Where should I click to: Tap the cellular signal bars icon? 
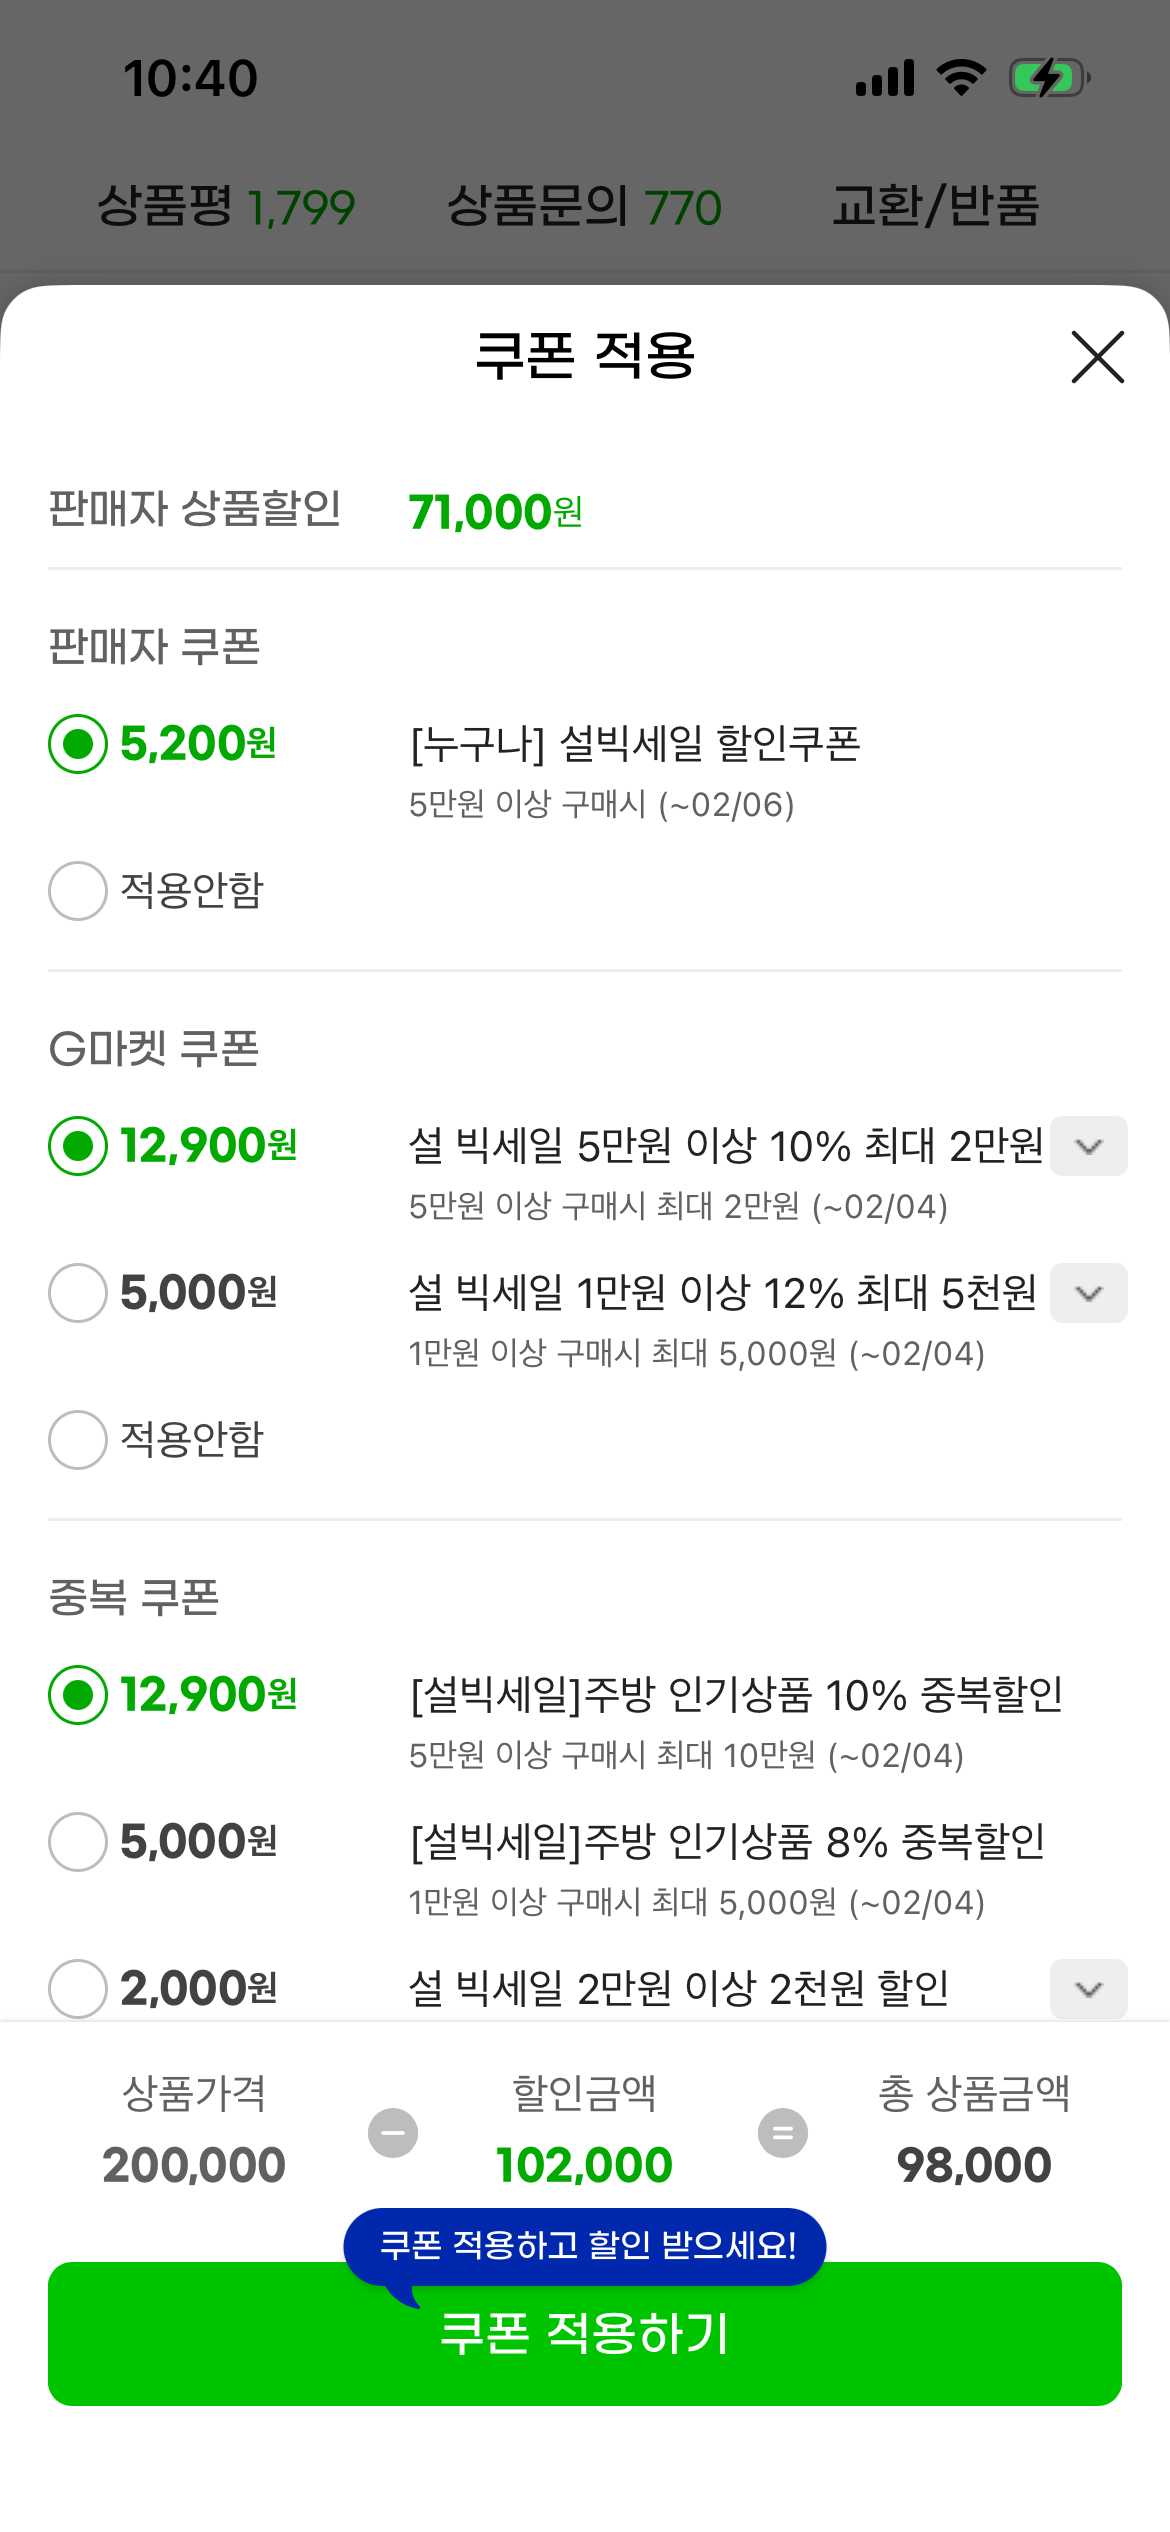point(885,78)
